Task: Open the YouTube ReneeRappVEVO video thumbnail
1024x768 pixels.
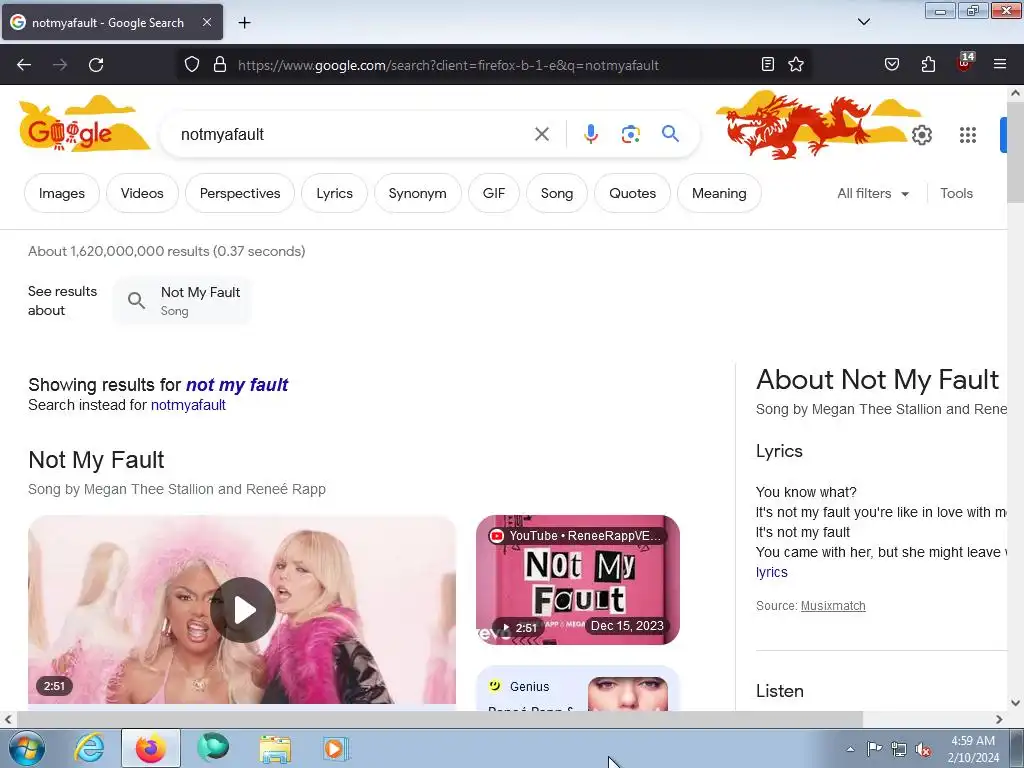Action: point(578,580)
